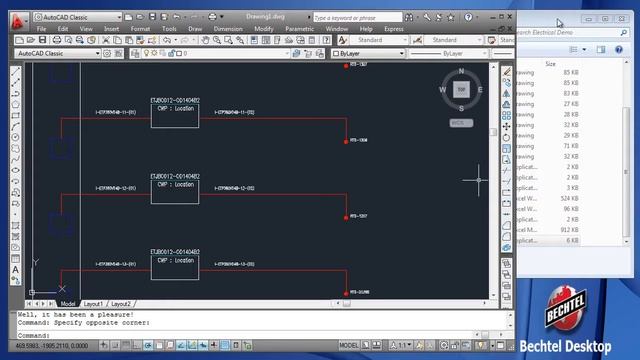
Task: Select the Move modify tool
Action: (x=507, y=127)
